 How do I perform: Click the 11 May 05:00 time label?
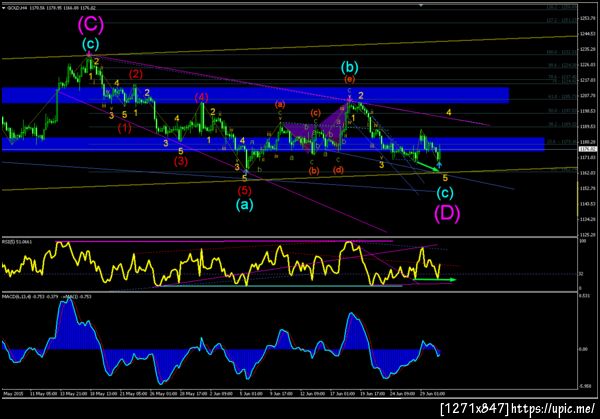coord(43,393)
